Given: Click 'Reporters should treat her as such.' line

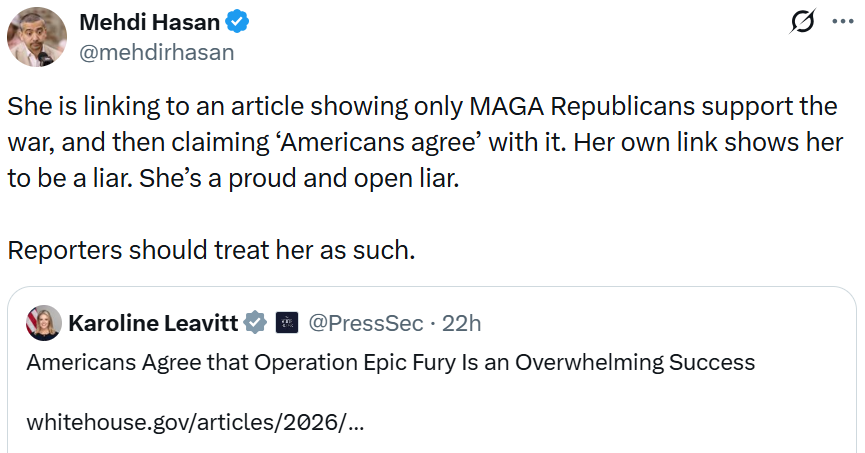Looking at the screenshot, I should (x=211, y=249).
